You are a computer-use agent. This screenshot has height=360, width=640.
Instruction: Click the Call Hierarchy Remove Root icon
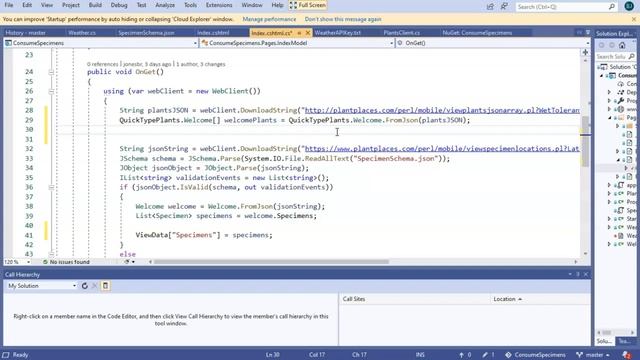coord(94,286)
